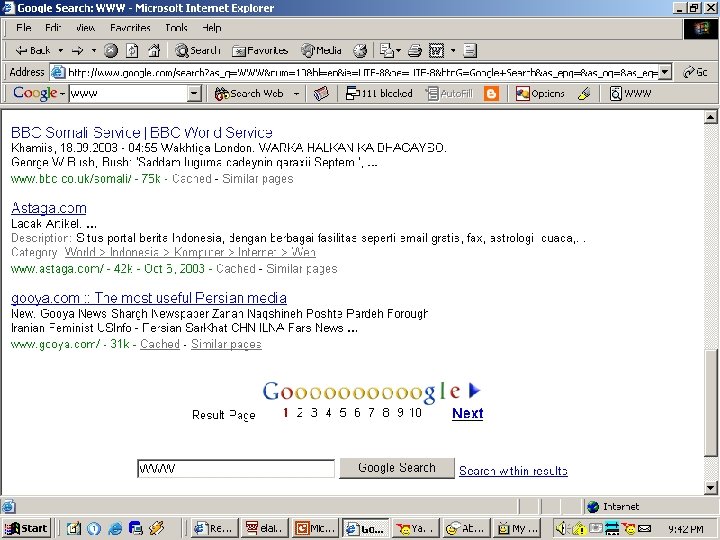This screenshot has width=720, height=540.
Task: Open the World > Indonesia category link
Action: (x=190, y=253)
